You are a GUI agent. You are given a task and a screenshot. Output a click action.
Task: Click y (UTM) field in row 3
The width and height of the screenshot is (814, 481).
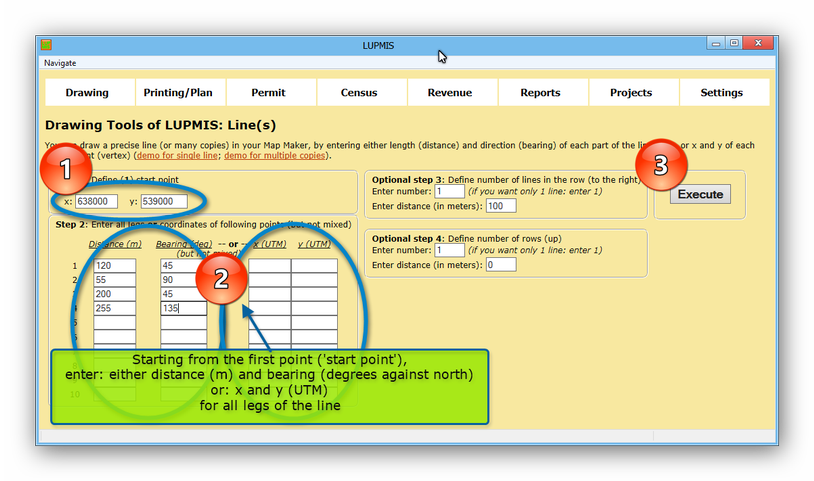(314, 294)
